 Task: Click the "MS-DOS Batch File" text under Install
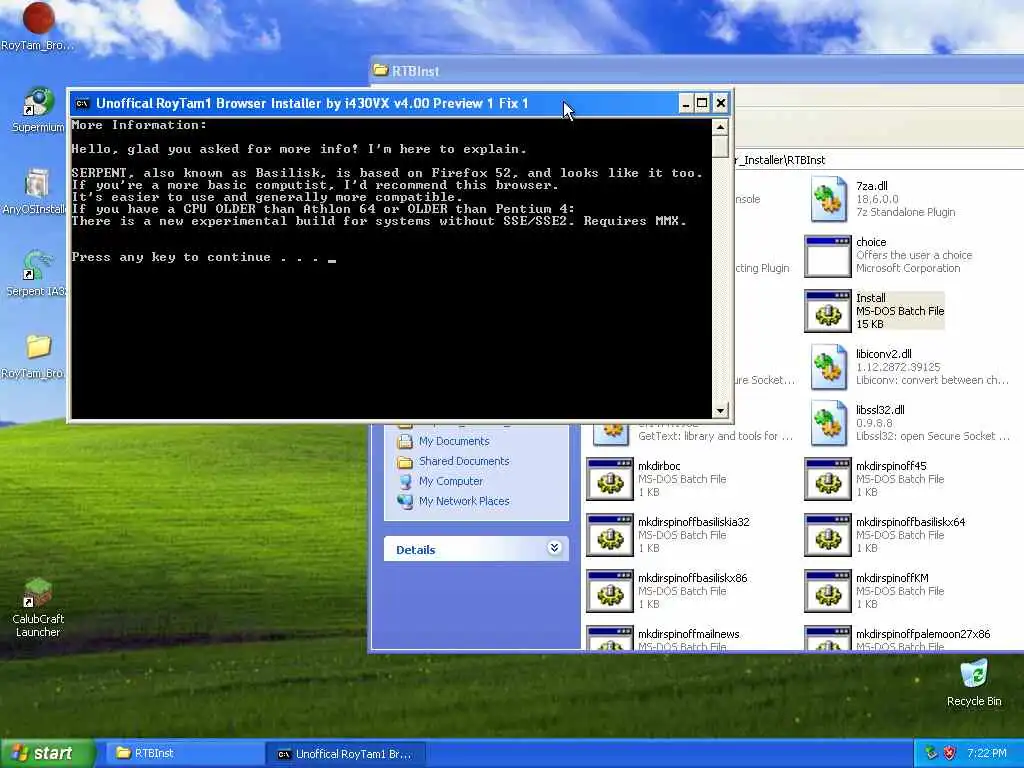click(900, 311)
